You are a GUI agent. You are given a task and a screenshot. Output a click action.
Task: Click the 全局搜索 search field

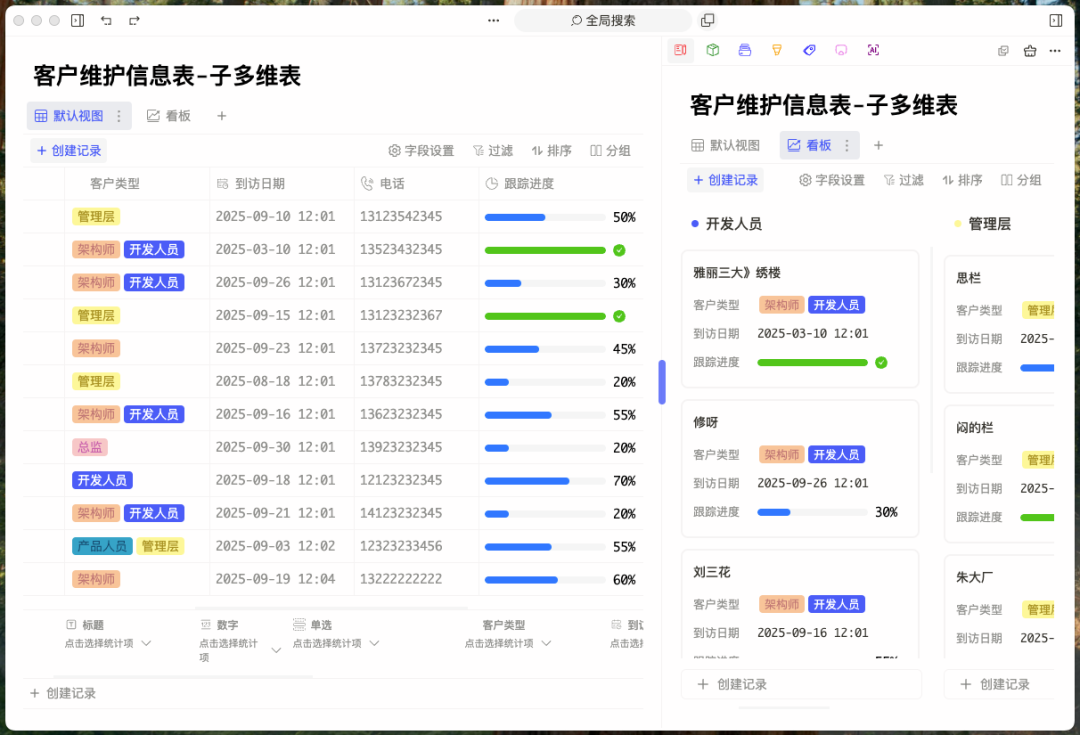pos(603,20)
